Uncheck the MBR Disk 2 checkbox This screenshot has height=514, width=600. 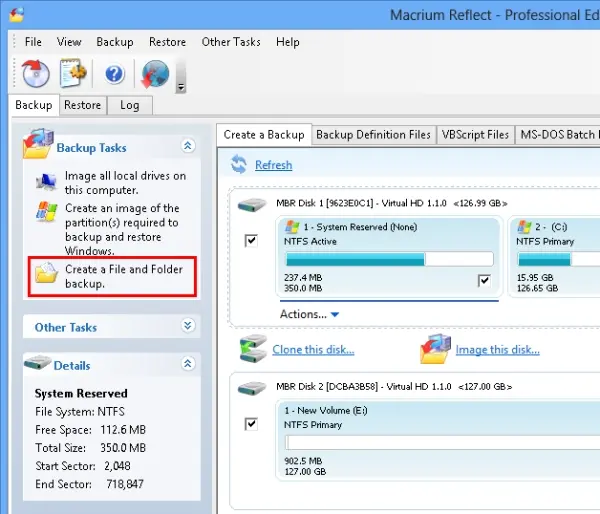[251, 424]
